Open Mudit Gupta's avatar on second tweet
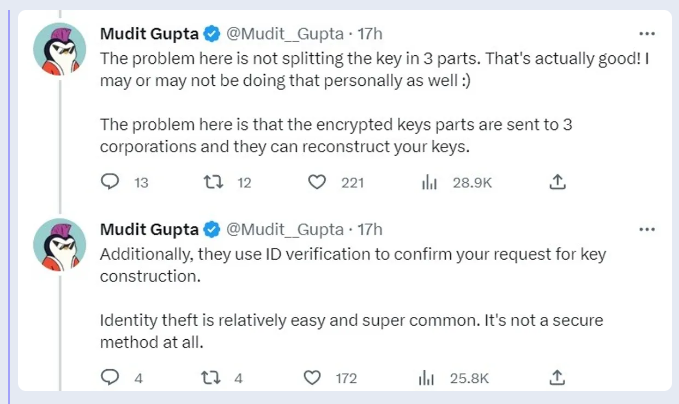Screen dimensions: 679x404 [x=60, y=245]
